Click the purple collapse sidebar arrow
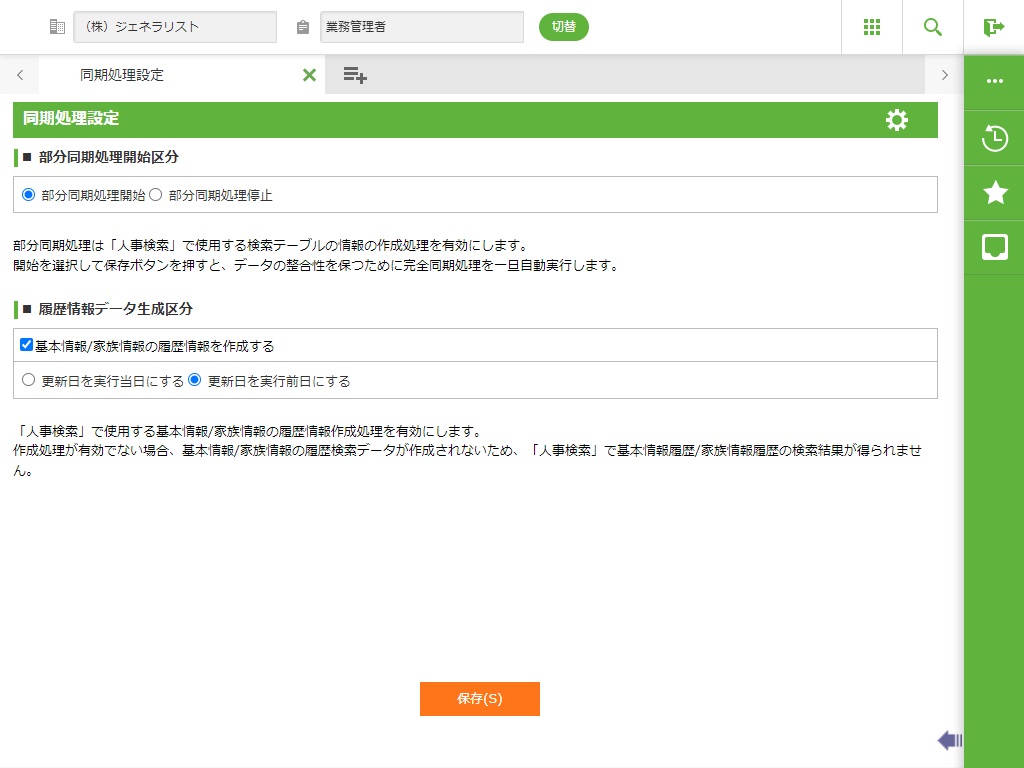This screenshot has height=768, width=1024. [x=949, y=740]
